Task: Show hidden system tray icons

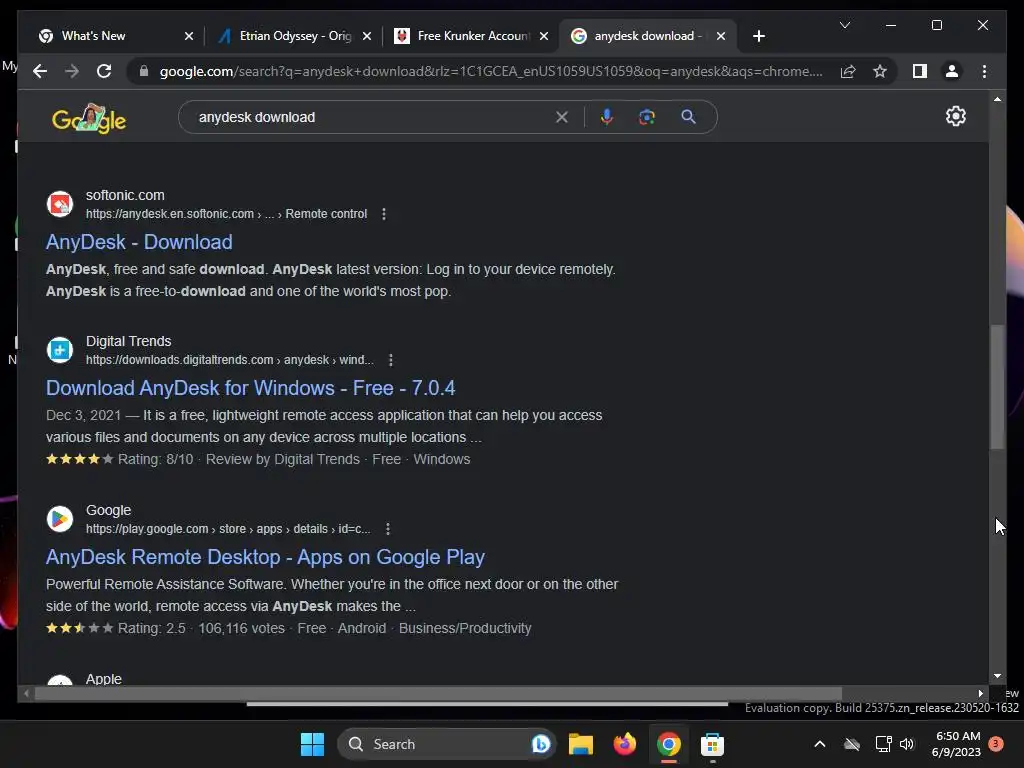Action: (820, 744)
